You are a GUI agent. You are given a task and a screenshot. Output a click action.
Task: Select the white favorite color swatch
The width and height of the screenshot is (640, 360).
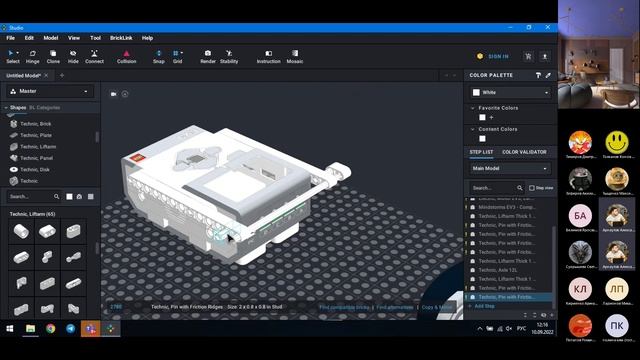(482, 118)
